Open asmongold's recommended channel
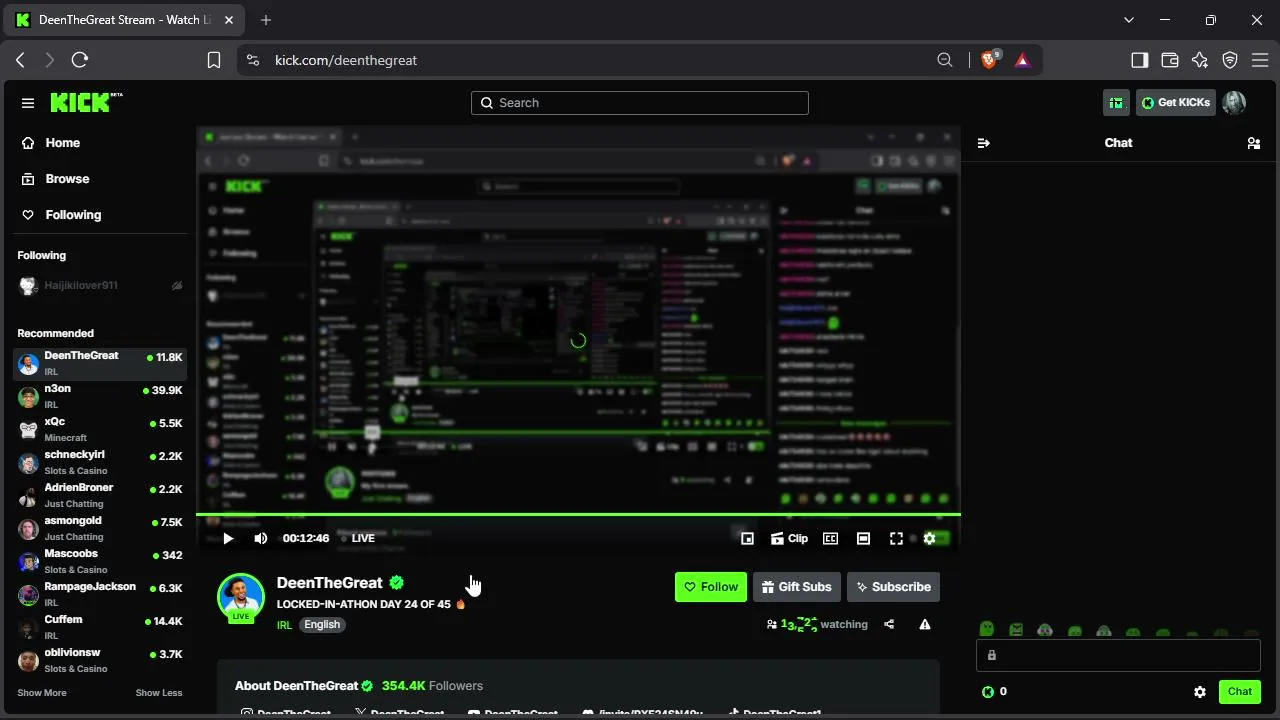Image resolution: width=1280 pixels, height=720 pixels. [100, 528]
